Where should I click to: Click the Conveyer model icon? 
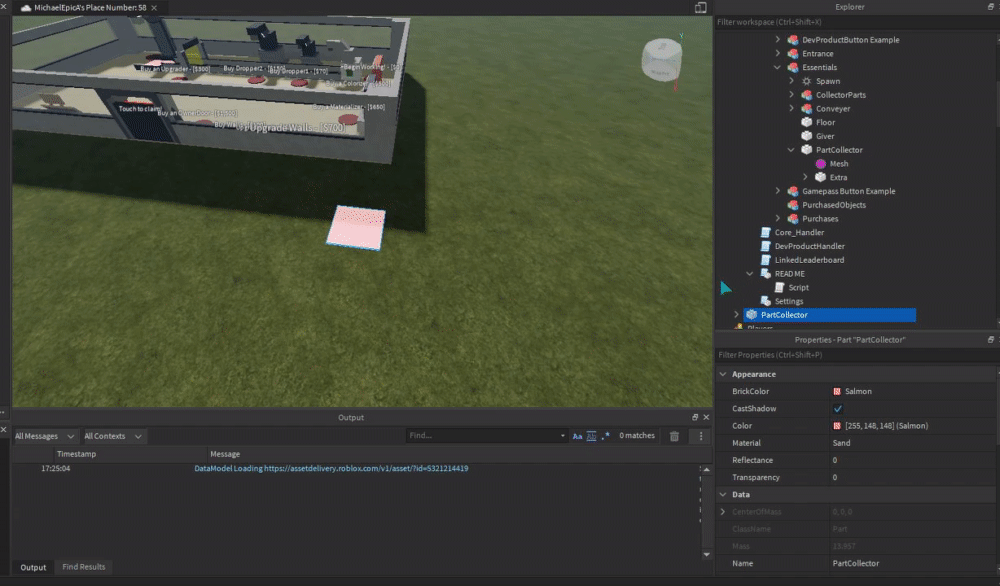point(807,108)
